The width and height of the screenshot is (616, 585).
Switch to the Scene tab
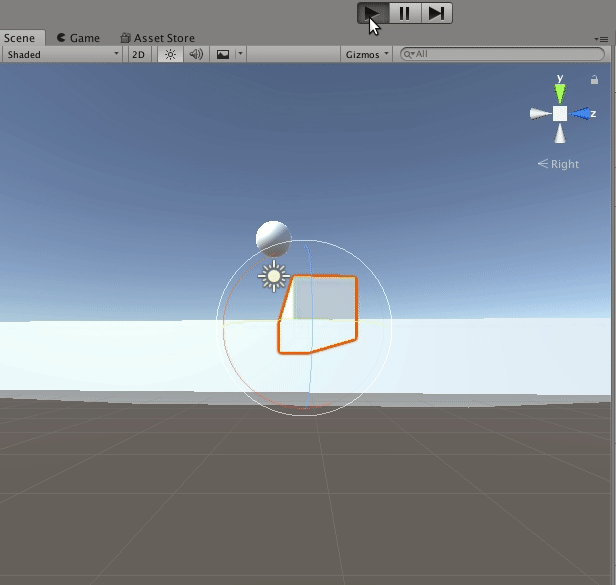point(20,38)
